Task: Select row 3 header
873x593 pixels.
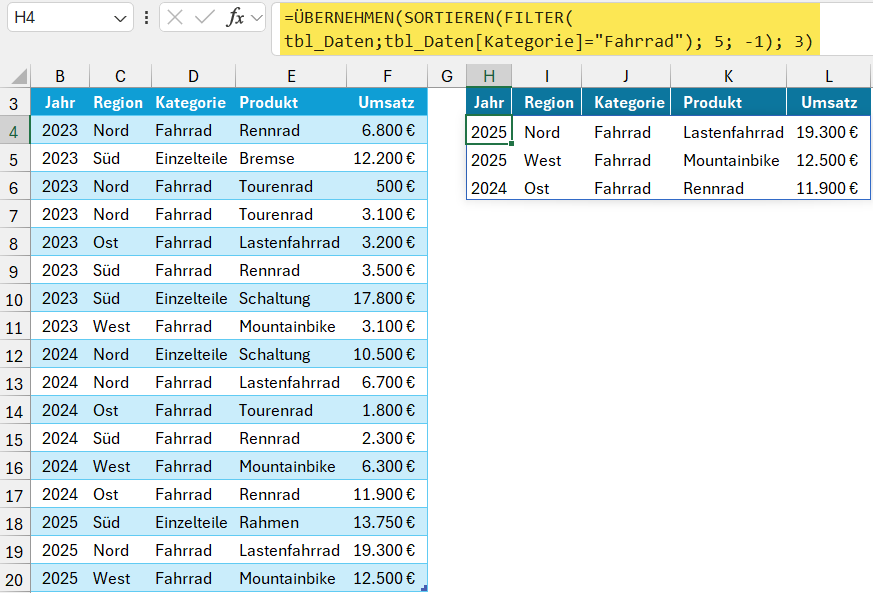Action: [14, 103]
